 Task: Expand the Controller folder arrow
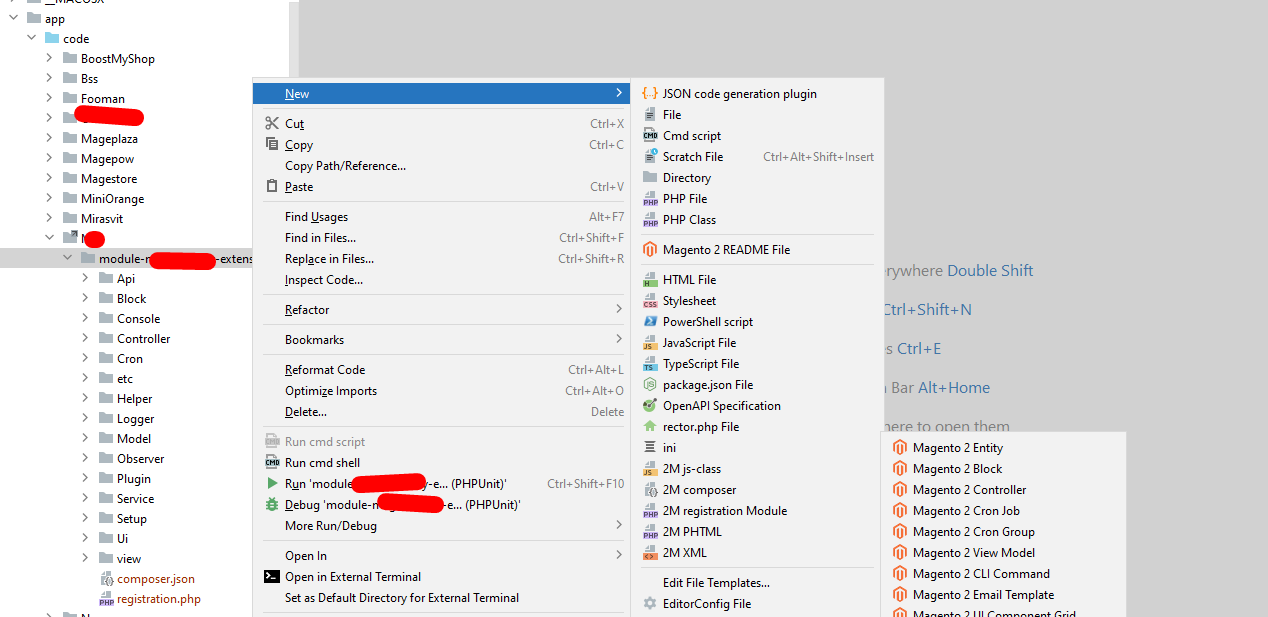pyautogui.click(x=85, y=338)
